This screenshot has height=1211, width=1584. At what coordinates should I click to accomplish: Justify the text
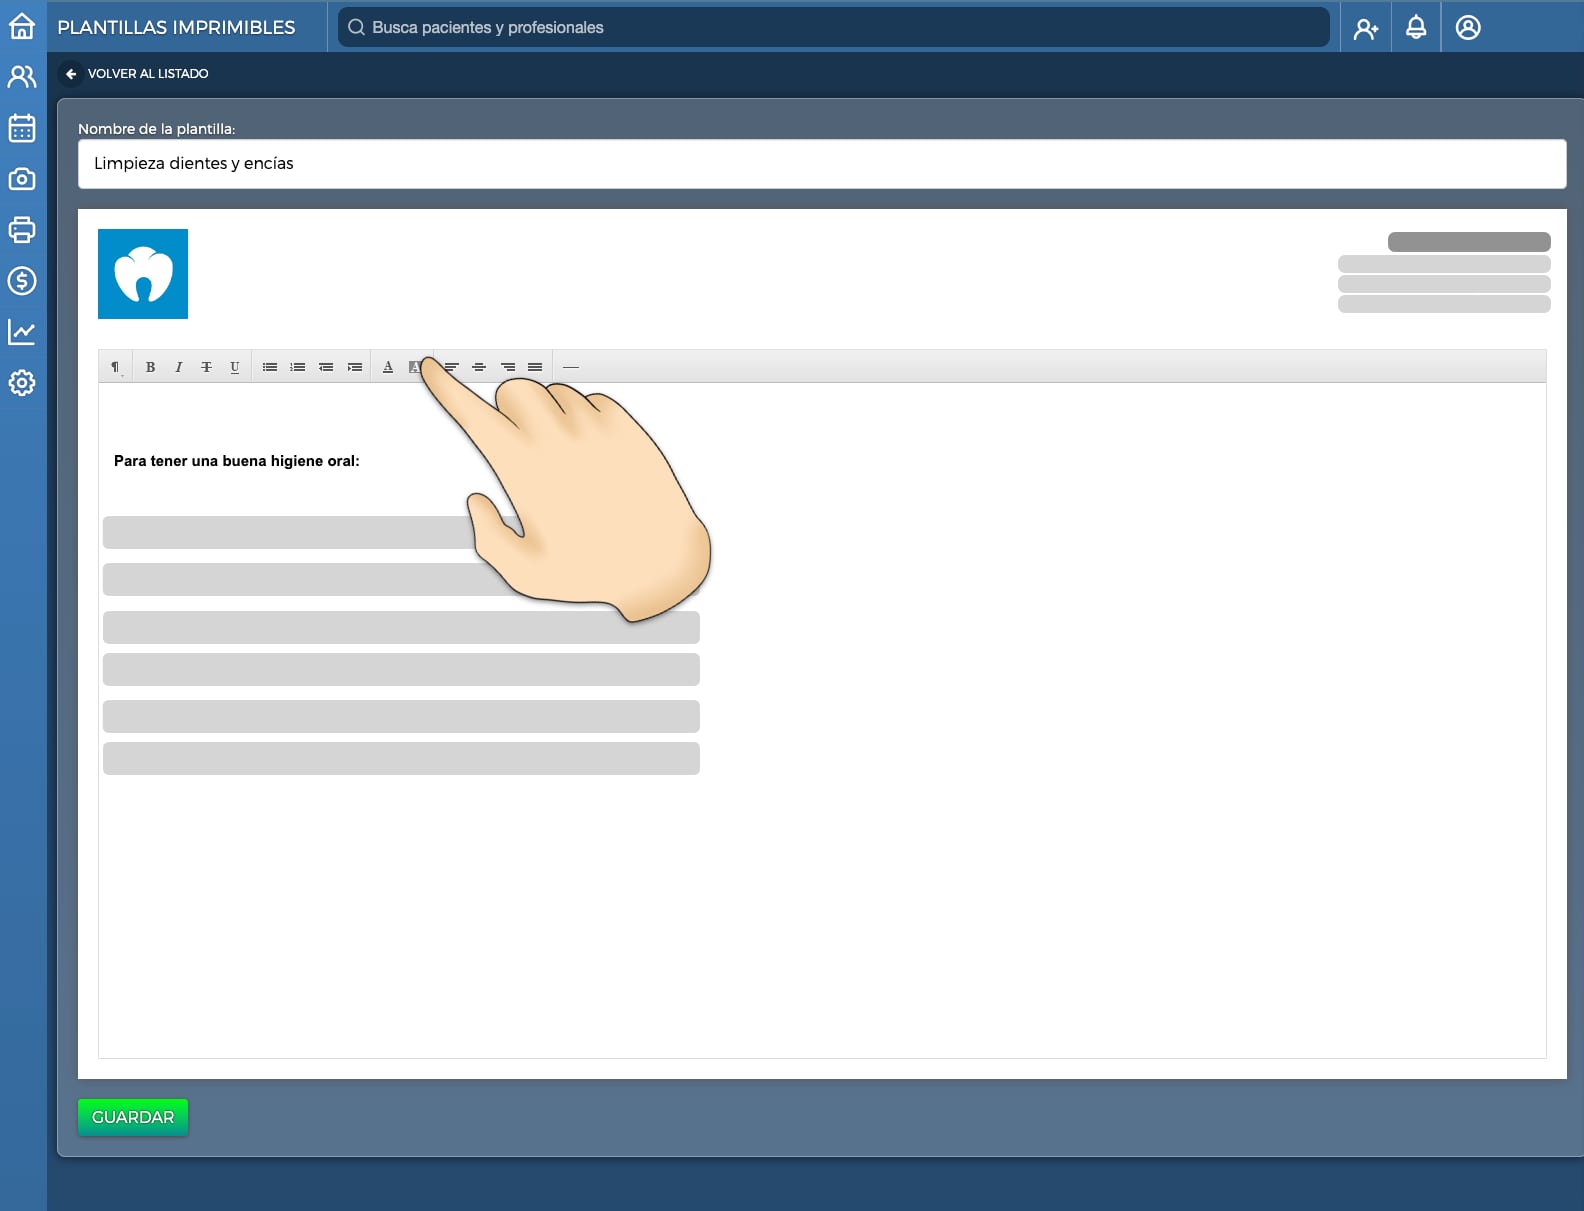535,367
